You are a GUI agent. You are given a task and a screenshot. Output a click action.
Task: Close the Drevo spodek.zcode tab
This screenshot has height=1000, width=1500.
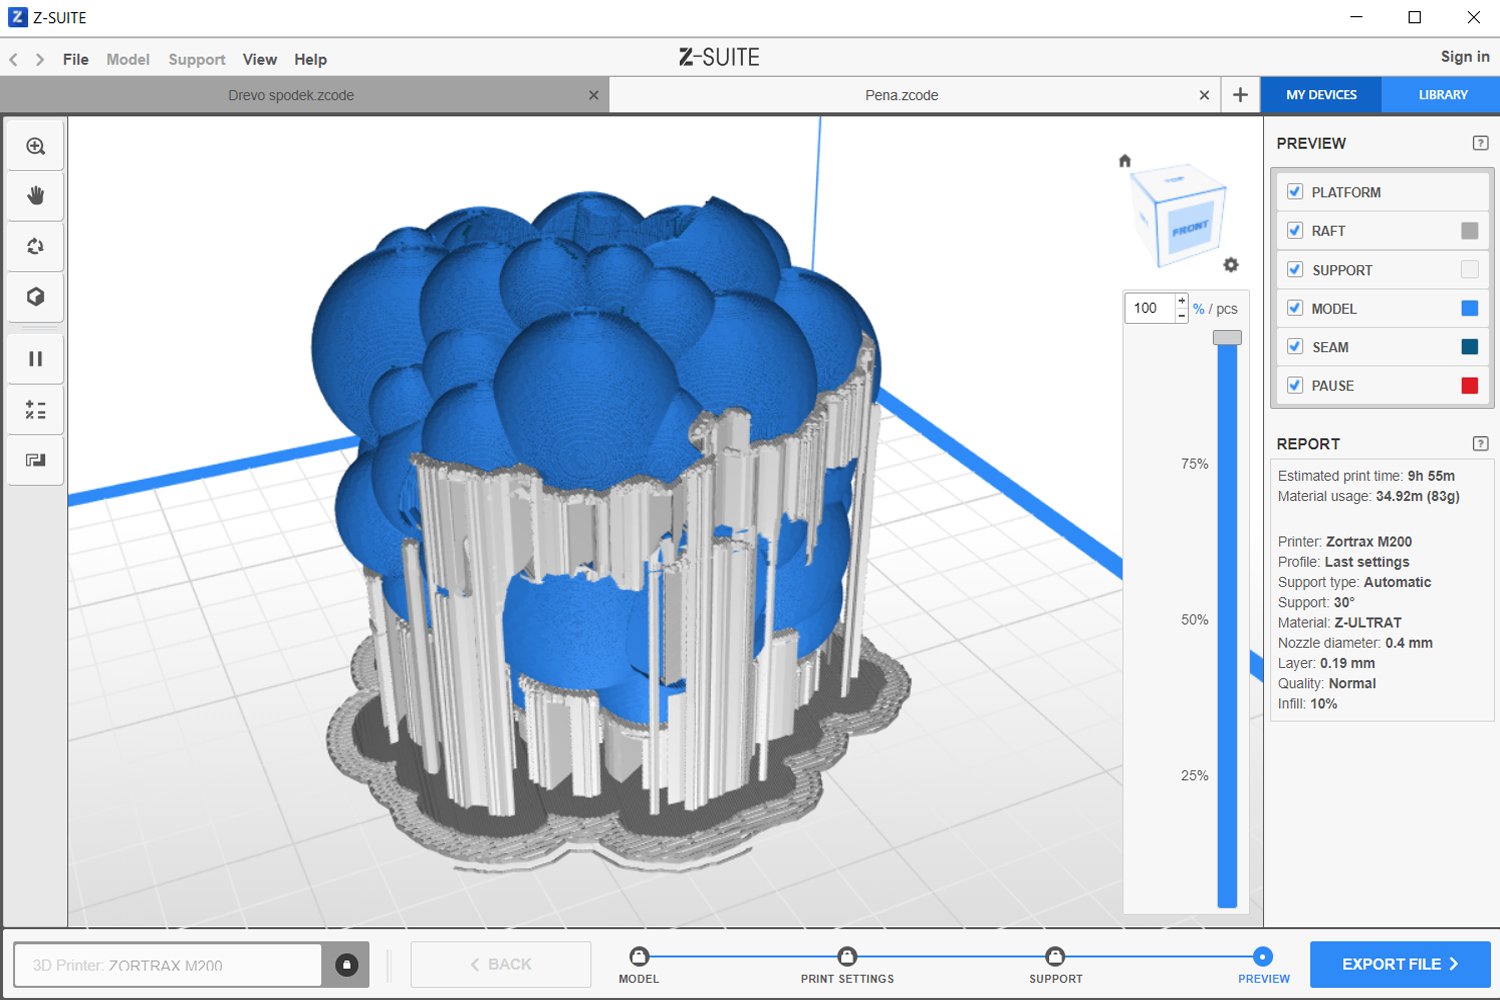(x=594, y=95)
